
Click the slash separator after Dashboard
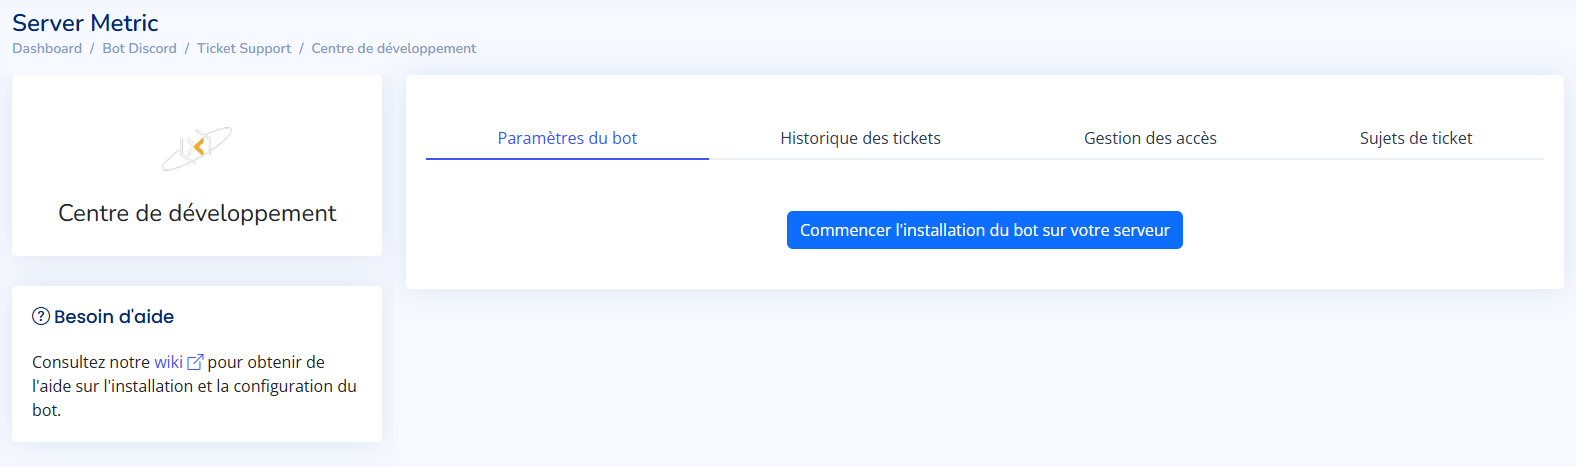pos(92,48)
